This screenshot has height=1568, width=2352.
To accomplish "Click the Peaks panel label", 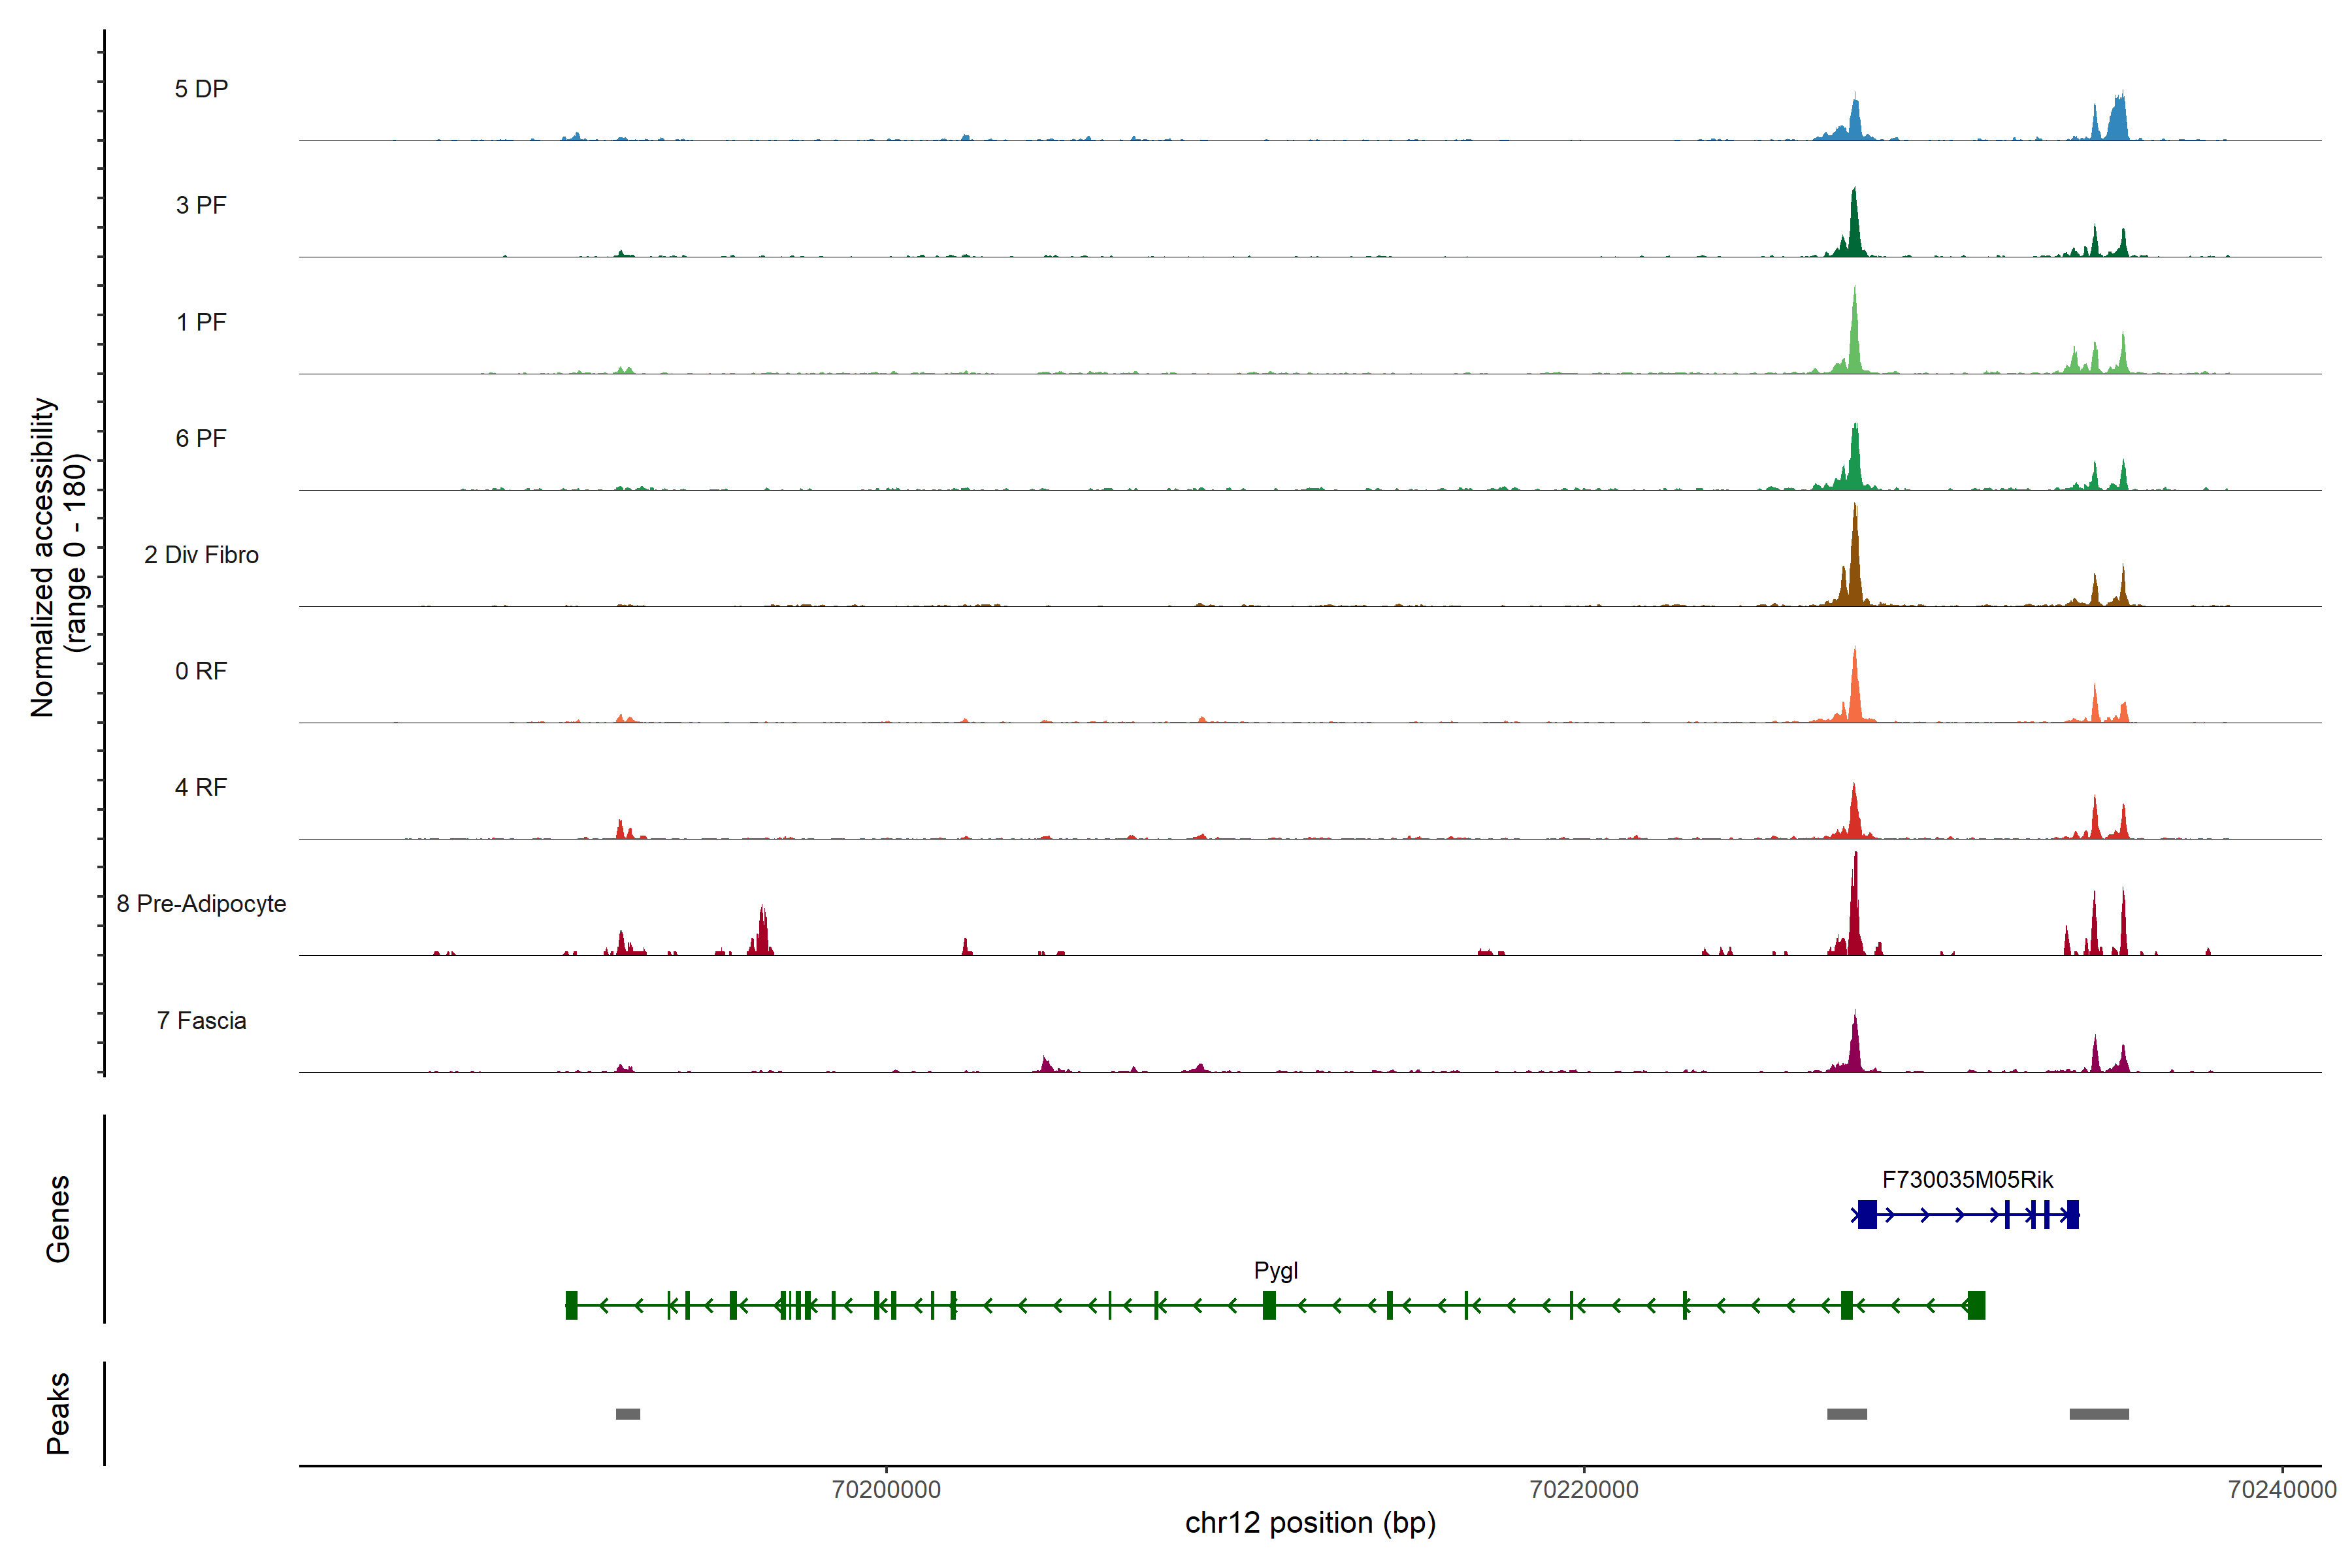I will coord(58,1413).
